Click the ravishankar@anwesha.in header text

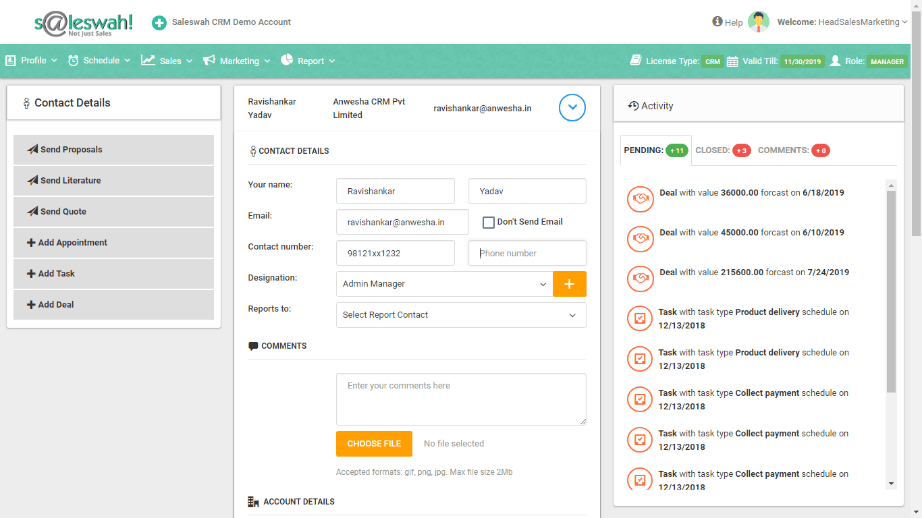tap(482, 108)
